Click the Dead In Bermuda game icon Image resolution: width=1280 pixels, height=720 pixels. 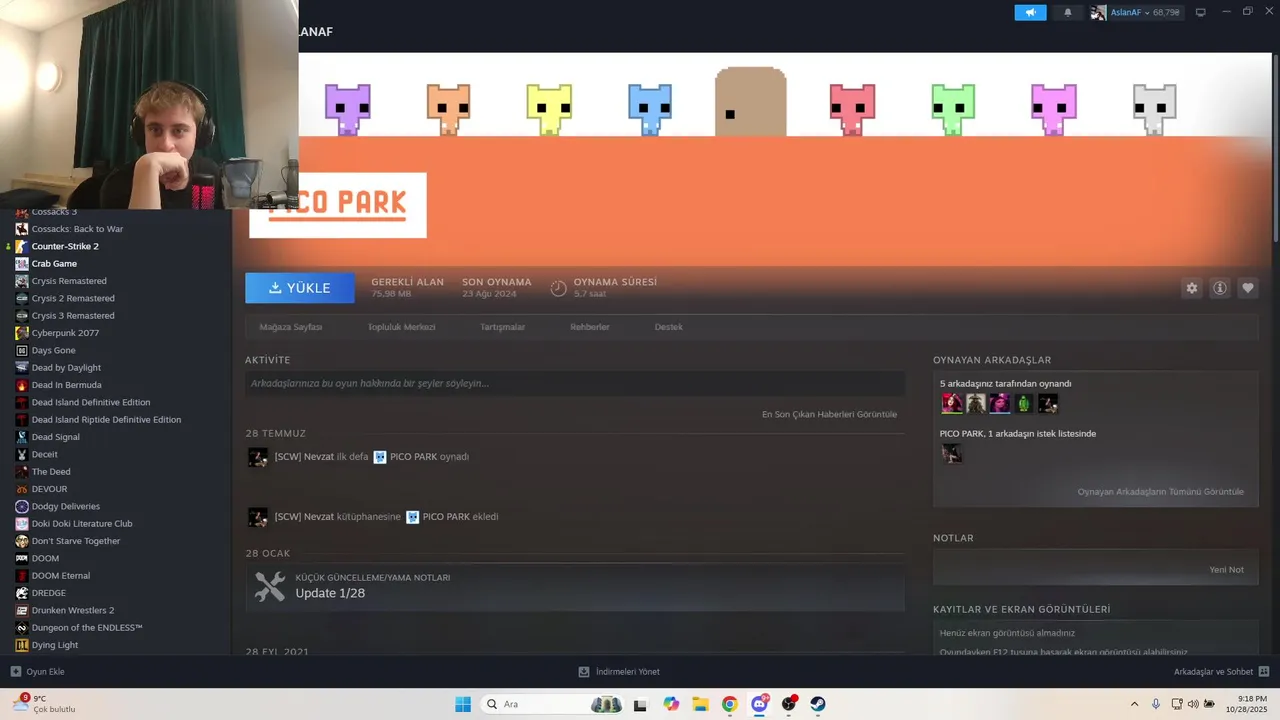click(x=22, y=385)
